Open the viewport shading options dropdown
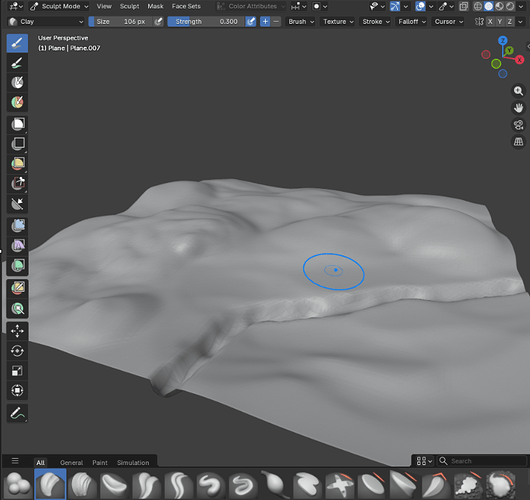Viewport: 530px width, 500px height. pos(521,6)
